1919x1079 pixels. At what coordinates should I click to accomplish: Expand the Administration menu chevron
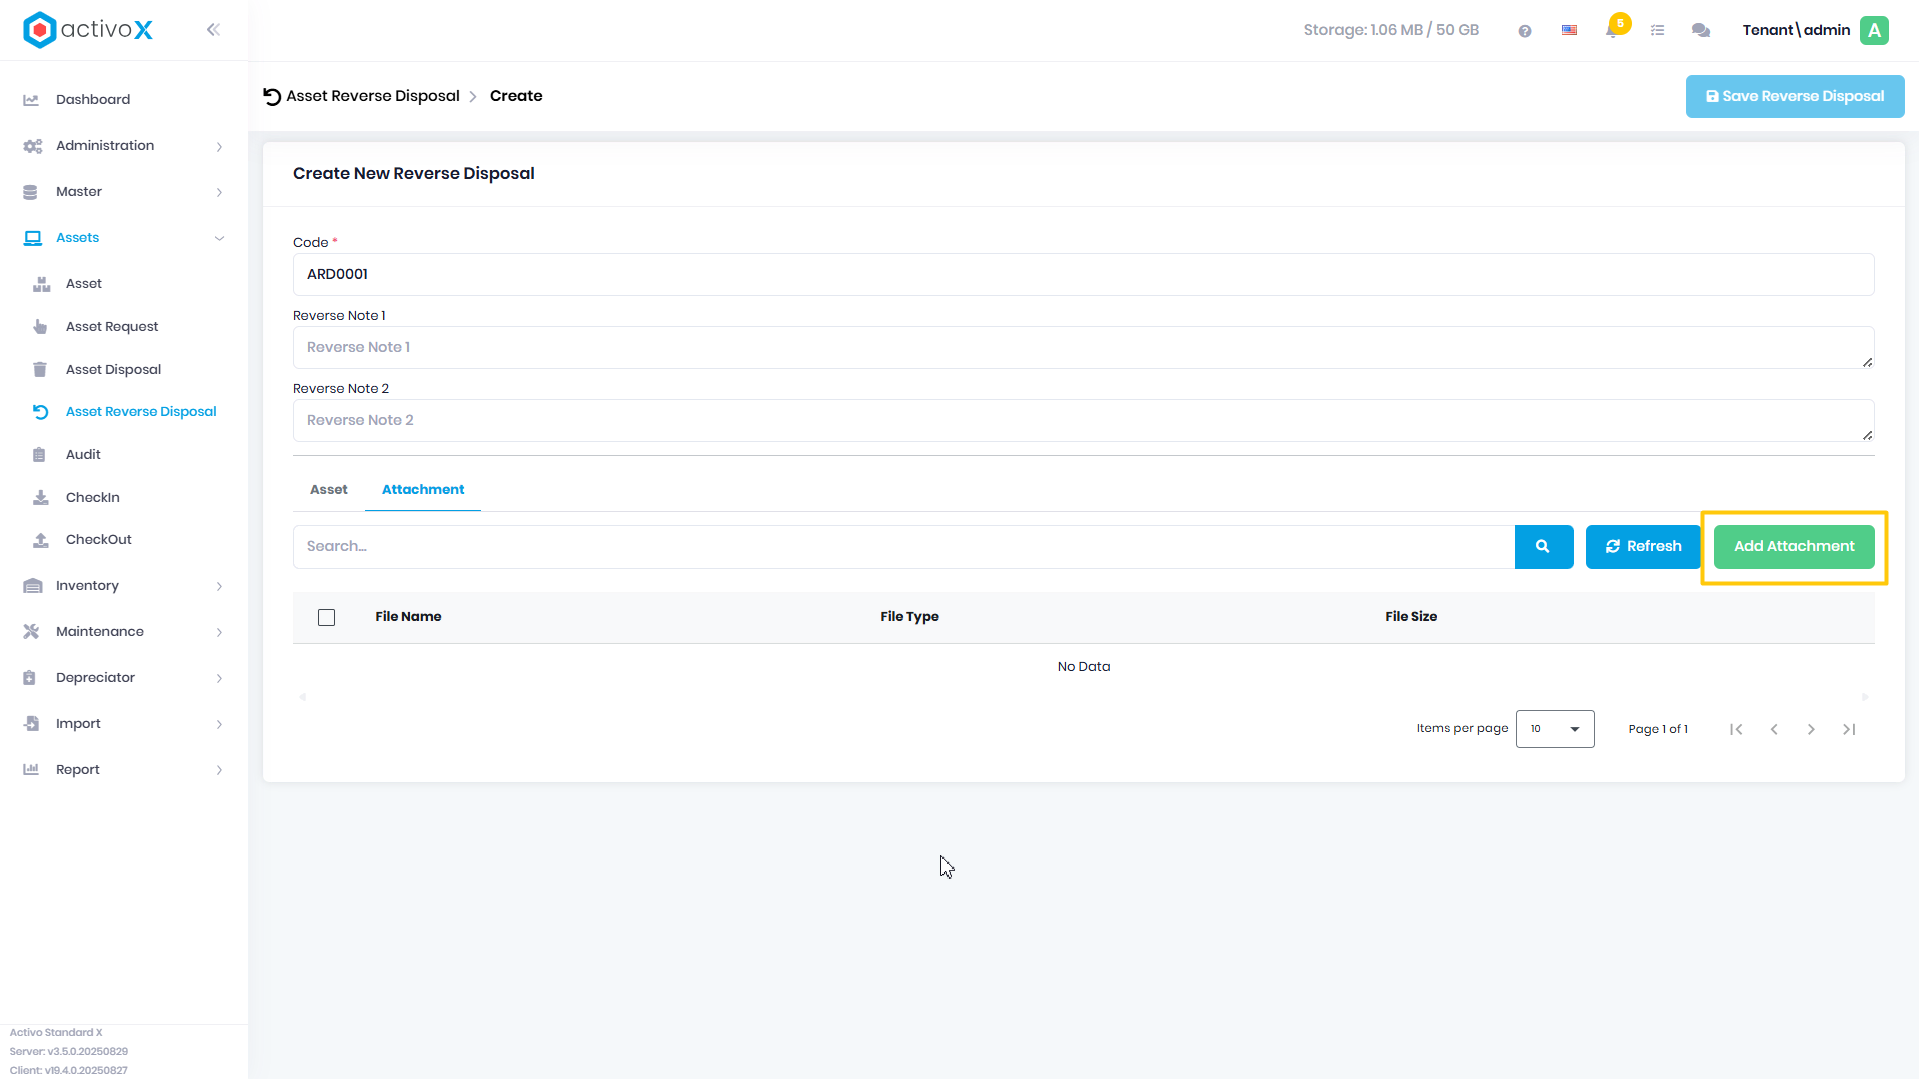click(x=219, y=147)
